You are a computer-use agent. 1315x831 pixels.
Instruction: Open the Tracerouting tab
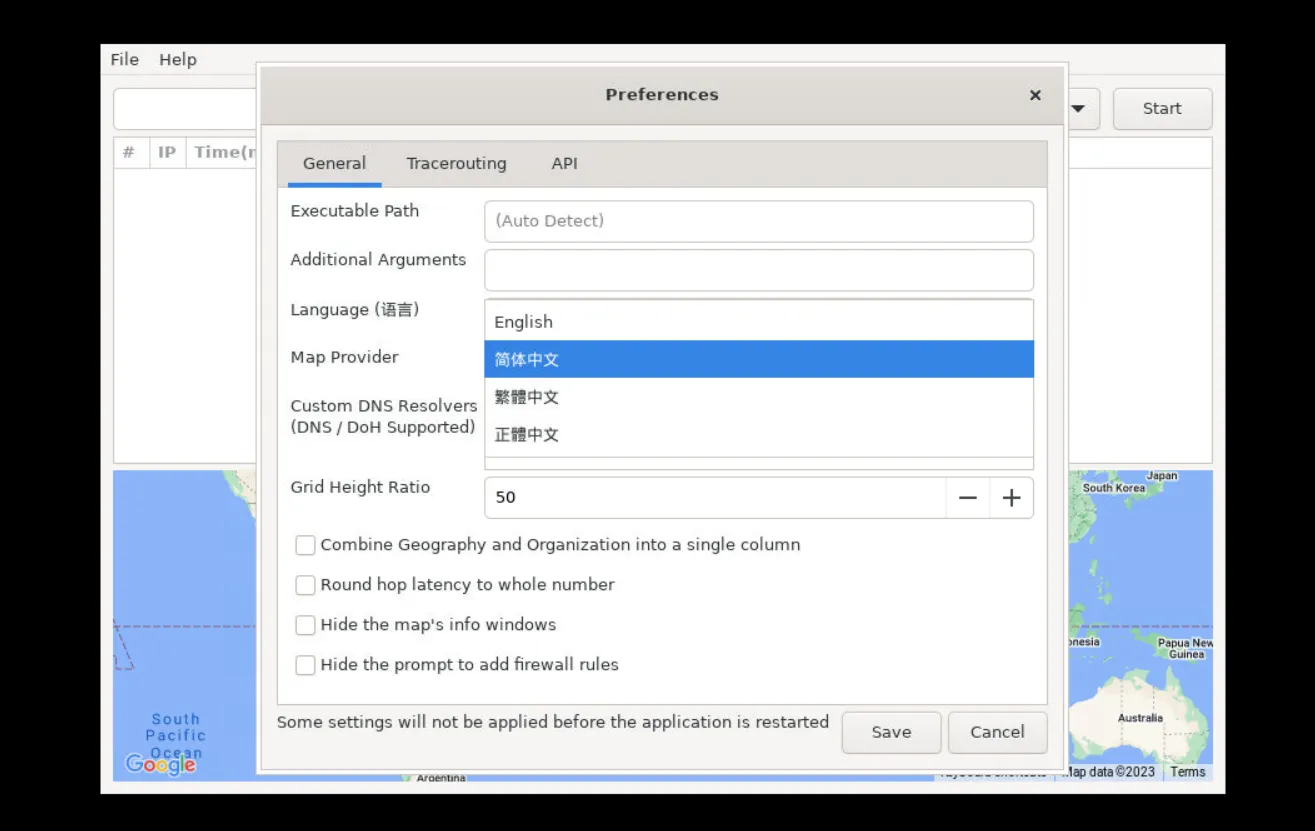tap(456, 164)
